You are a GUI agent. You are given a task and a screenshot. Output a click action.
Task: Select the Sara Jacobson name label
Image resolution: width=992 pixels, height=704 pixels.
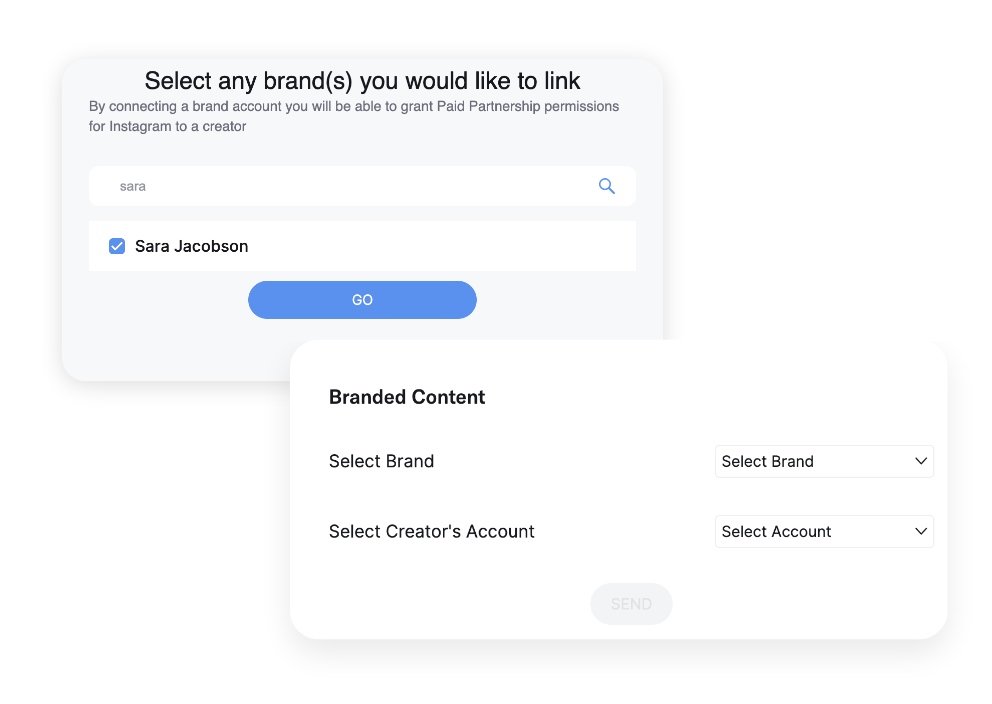[x=192, y=246]
